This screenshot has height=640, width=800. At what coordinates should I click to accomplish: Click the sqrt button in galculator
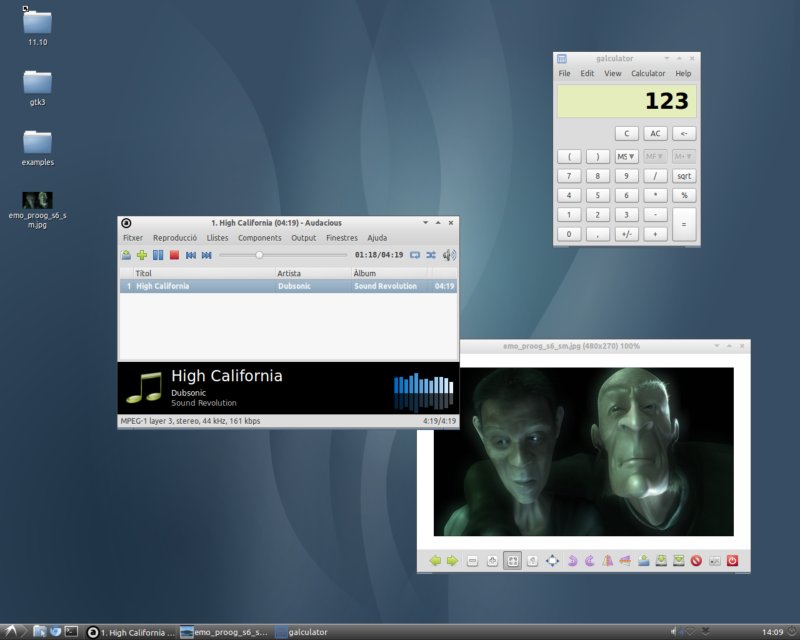[684, 176]
